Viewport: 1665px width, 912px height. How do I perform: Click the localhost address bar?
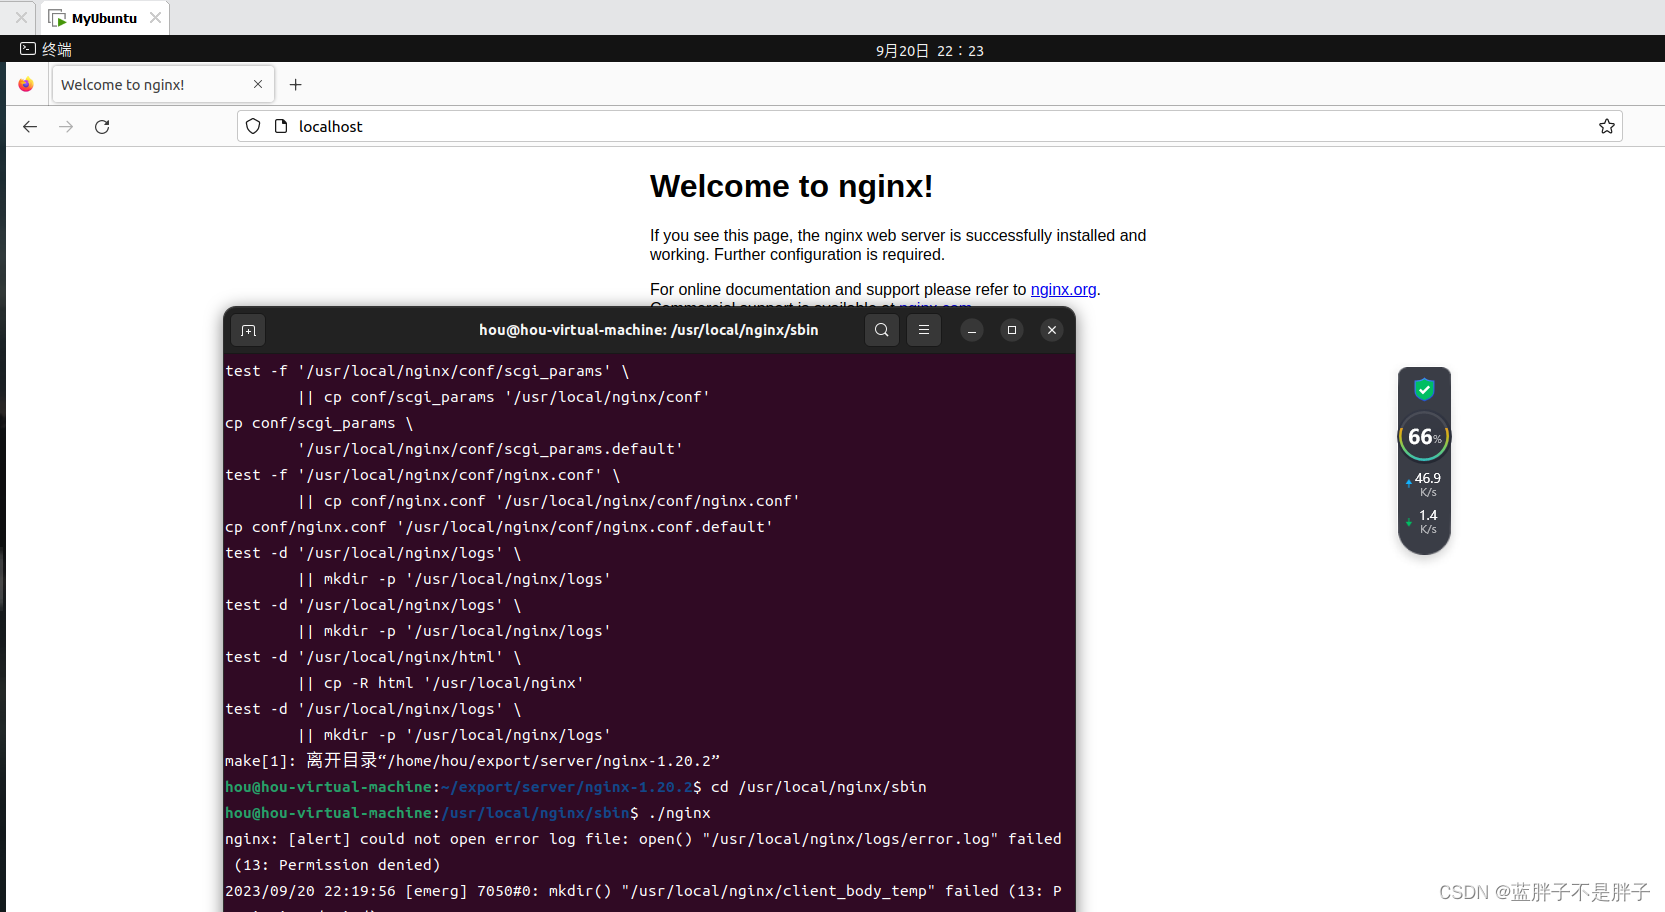930,126
